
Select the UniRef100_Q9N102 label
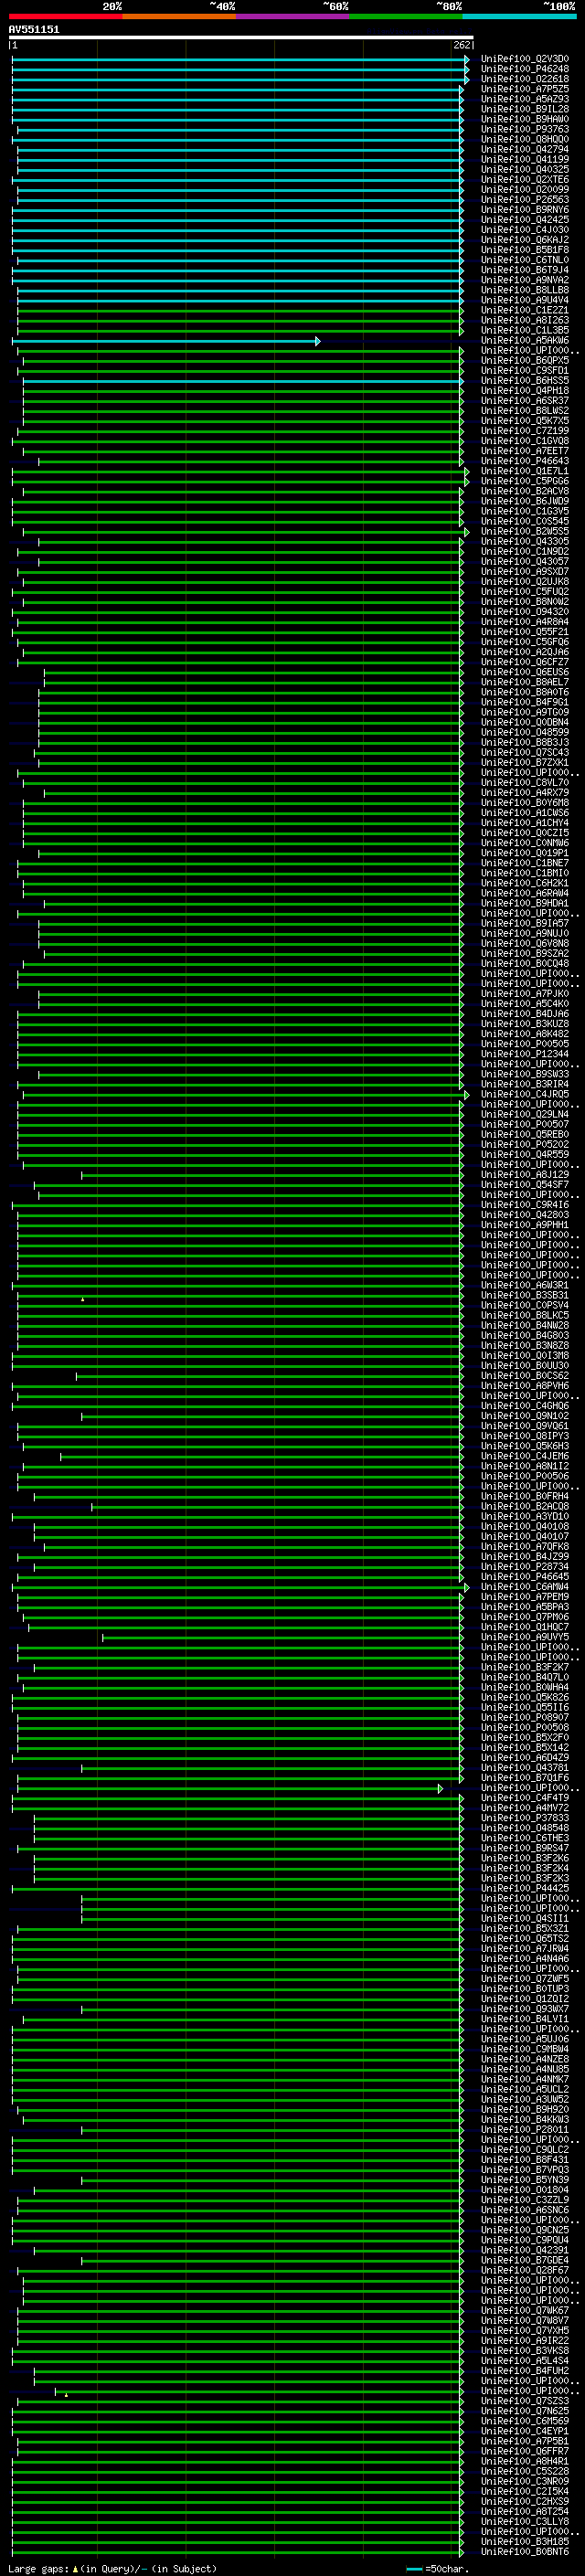525,1416
